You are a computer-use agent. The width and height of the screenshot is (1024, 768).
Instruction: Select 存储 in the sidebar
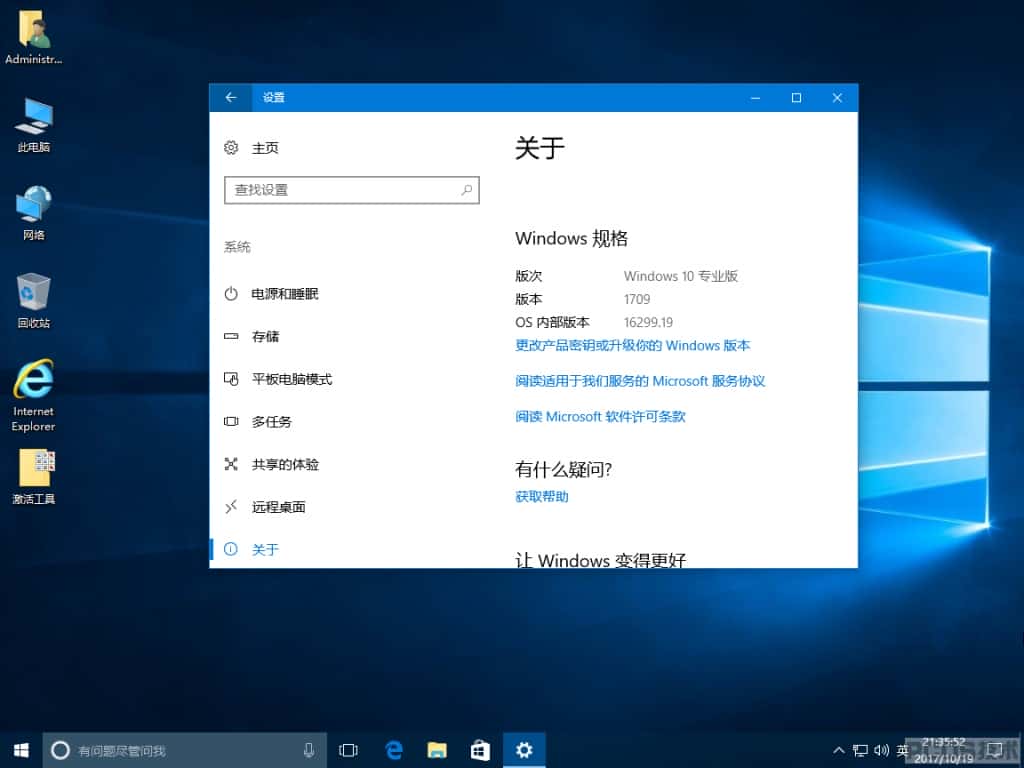pos(251,336)
